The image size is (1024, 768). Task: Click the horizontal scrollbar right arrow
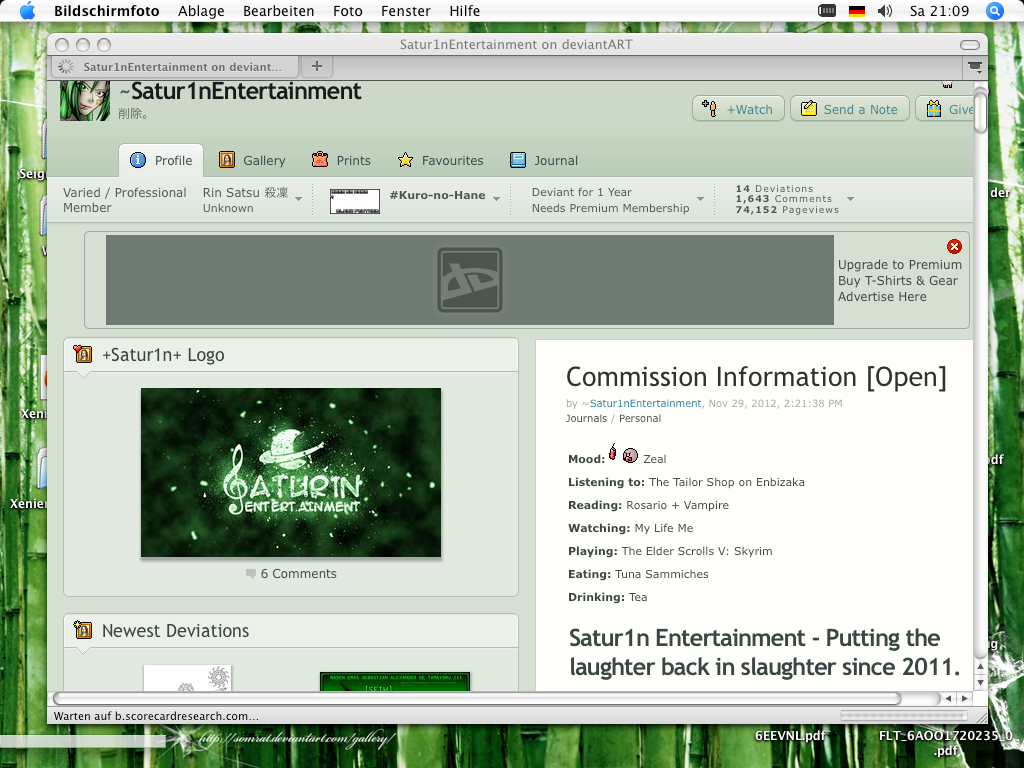pos(965,698)
